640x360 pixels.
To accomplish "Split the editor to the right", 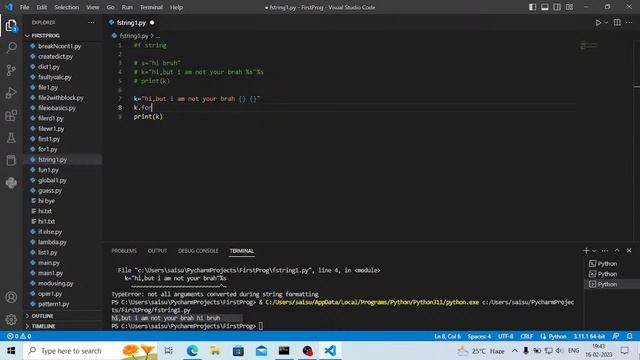I will (x=617, y=23).
